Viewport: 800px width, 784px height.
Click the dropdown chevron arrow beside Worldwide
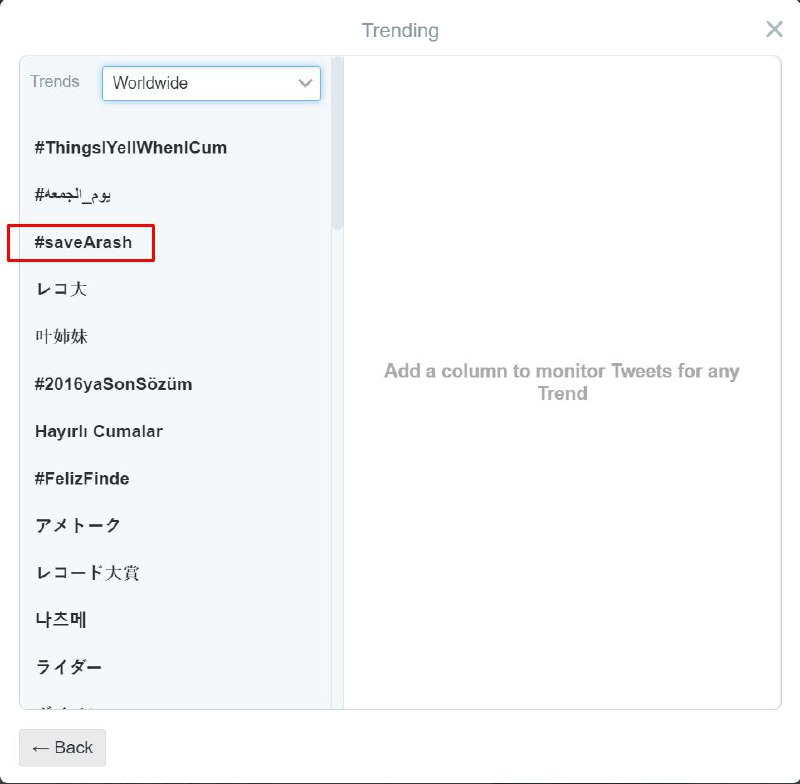[x=306, y=83]
